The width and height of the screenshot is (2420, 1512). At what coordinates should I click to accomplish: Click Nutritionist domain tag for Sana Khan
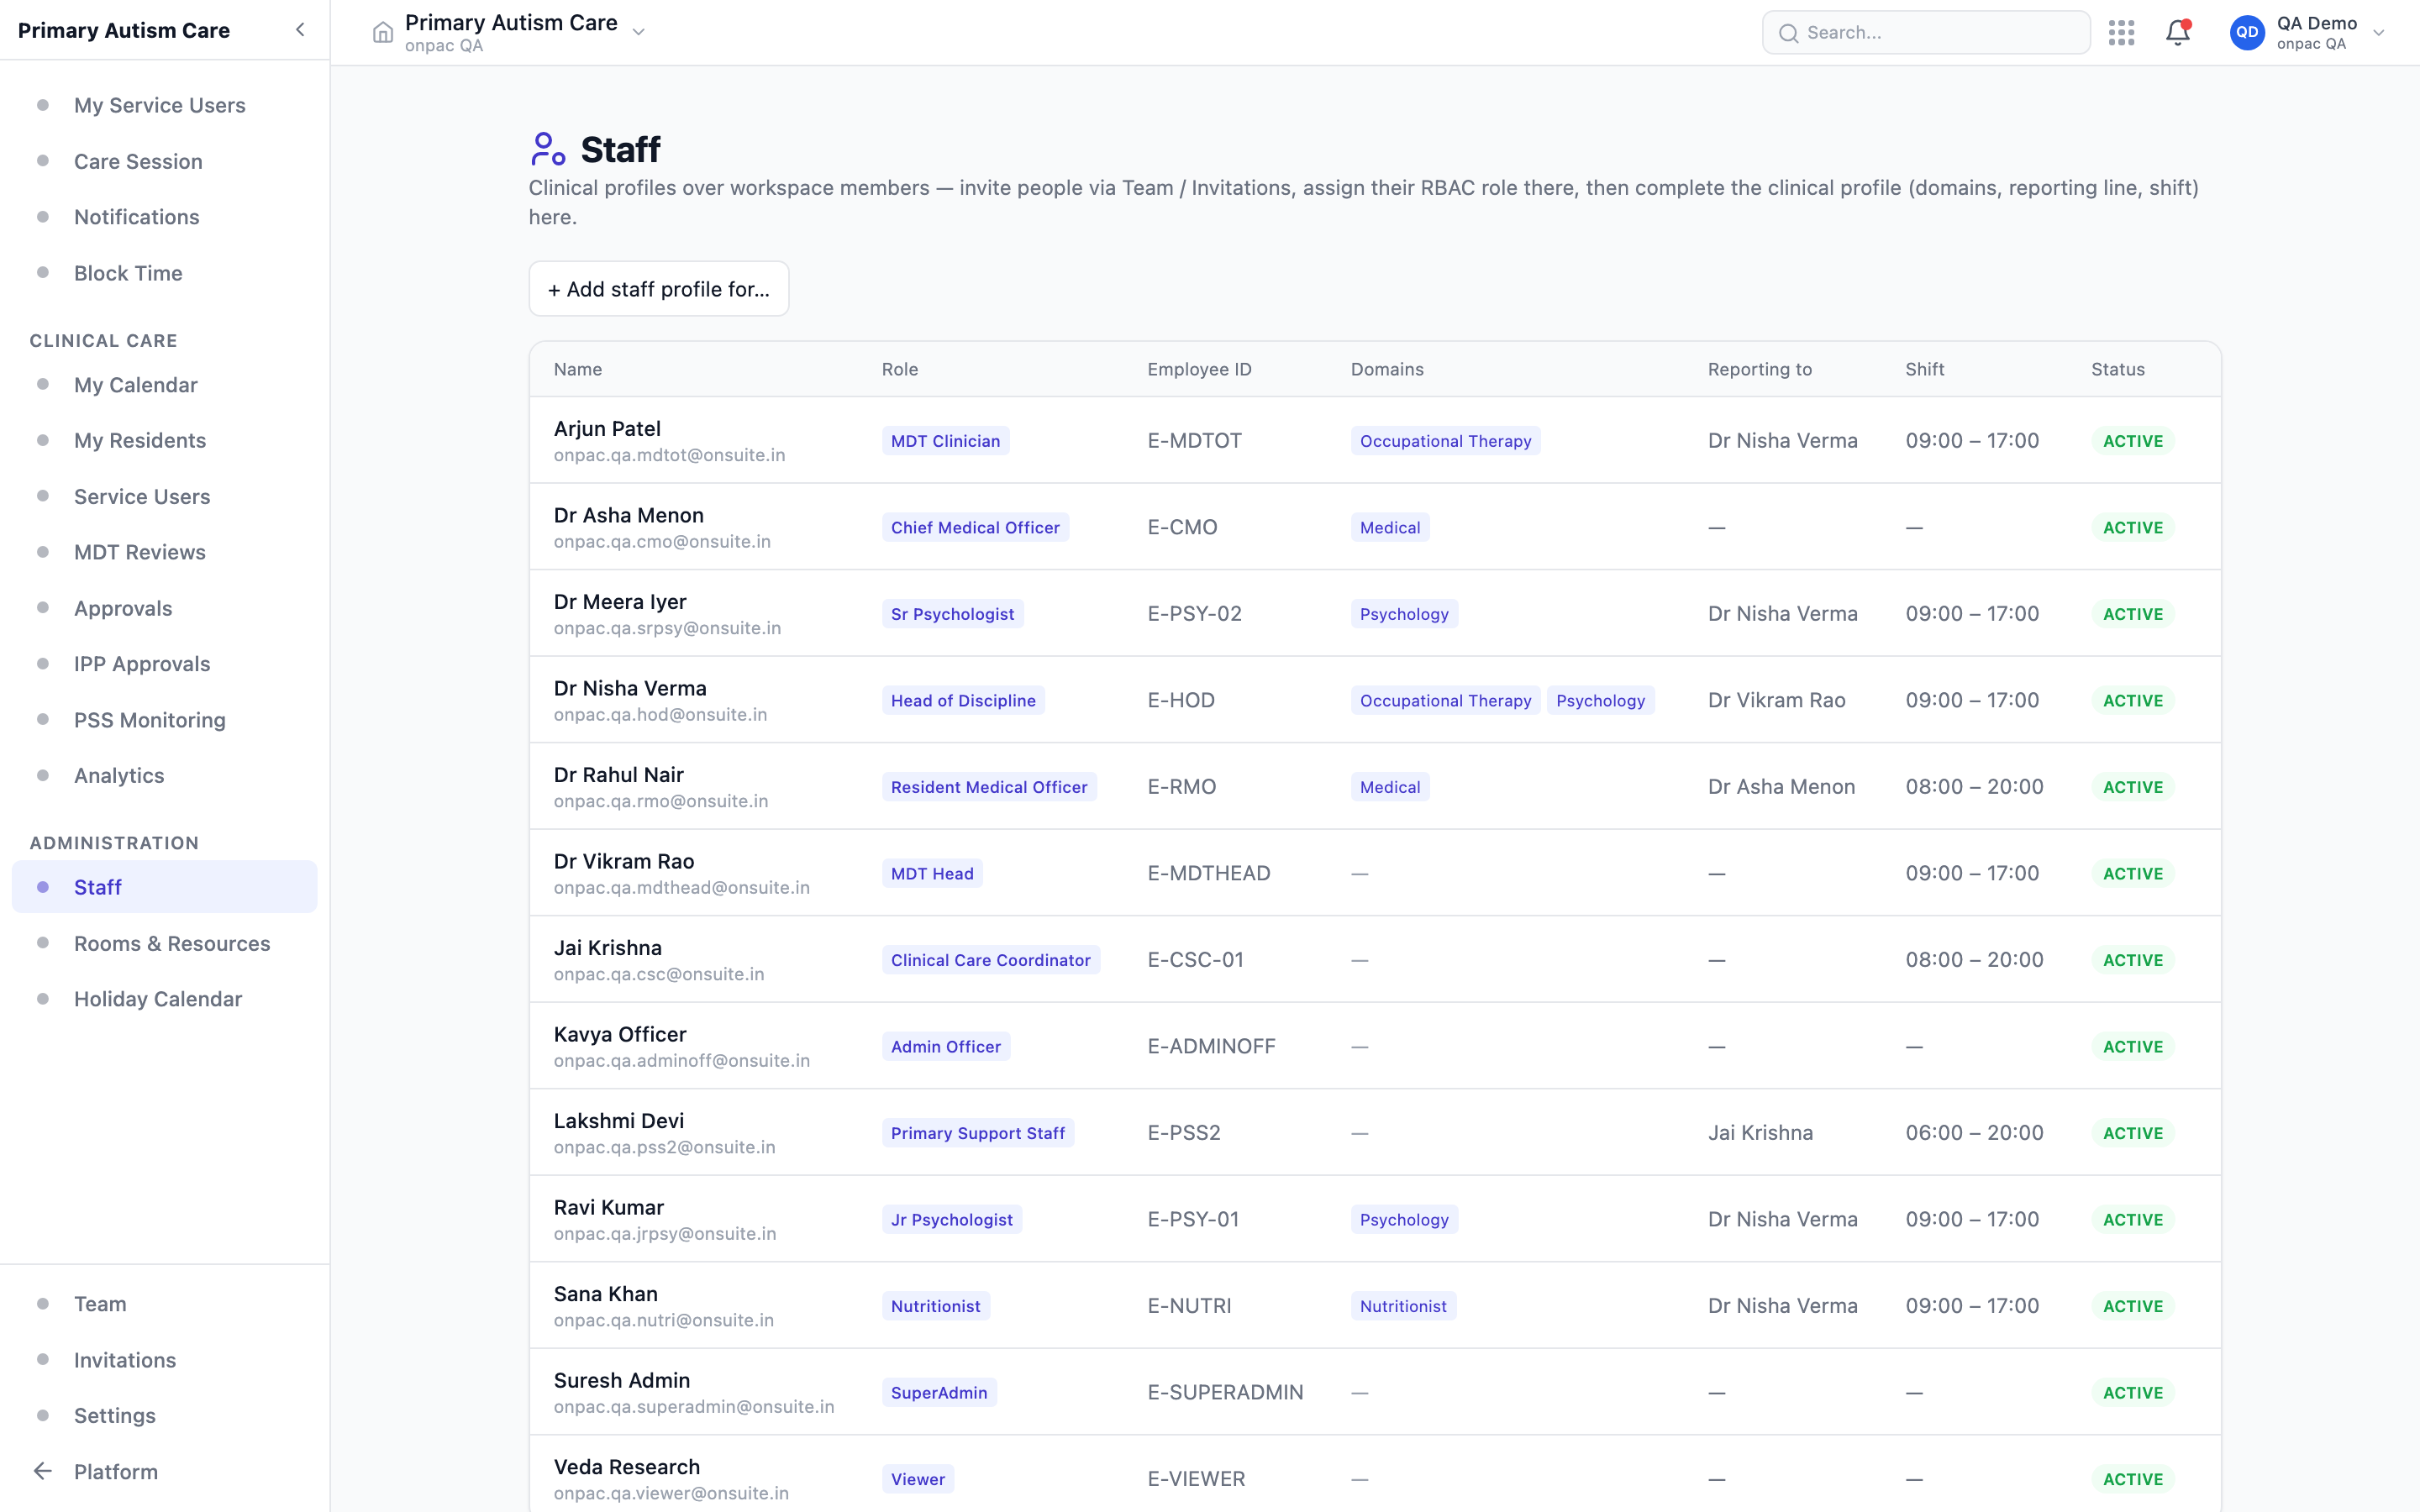click(1403, 1306)
